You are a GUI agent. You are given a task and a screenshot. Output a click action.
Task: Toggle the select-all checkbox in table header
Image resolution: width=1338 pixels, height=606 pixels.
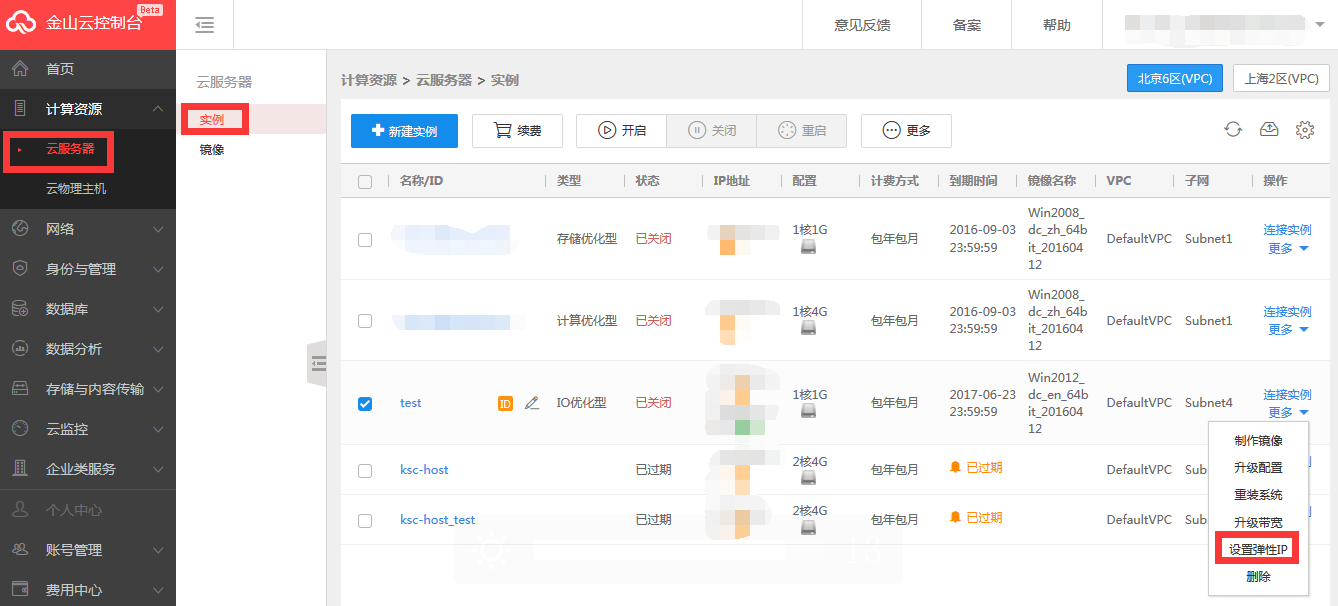(365, 181)
